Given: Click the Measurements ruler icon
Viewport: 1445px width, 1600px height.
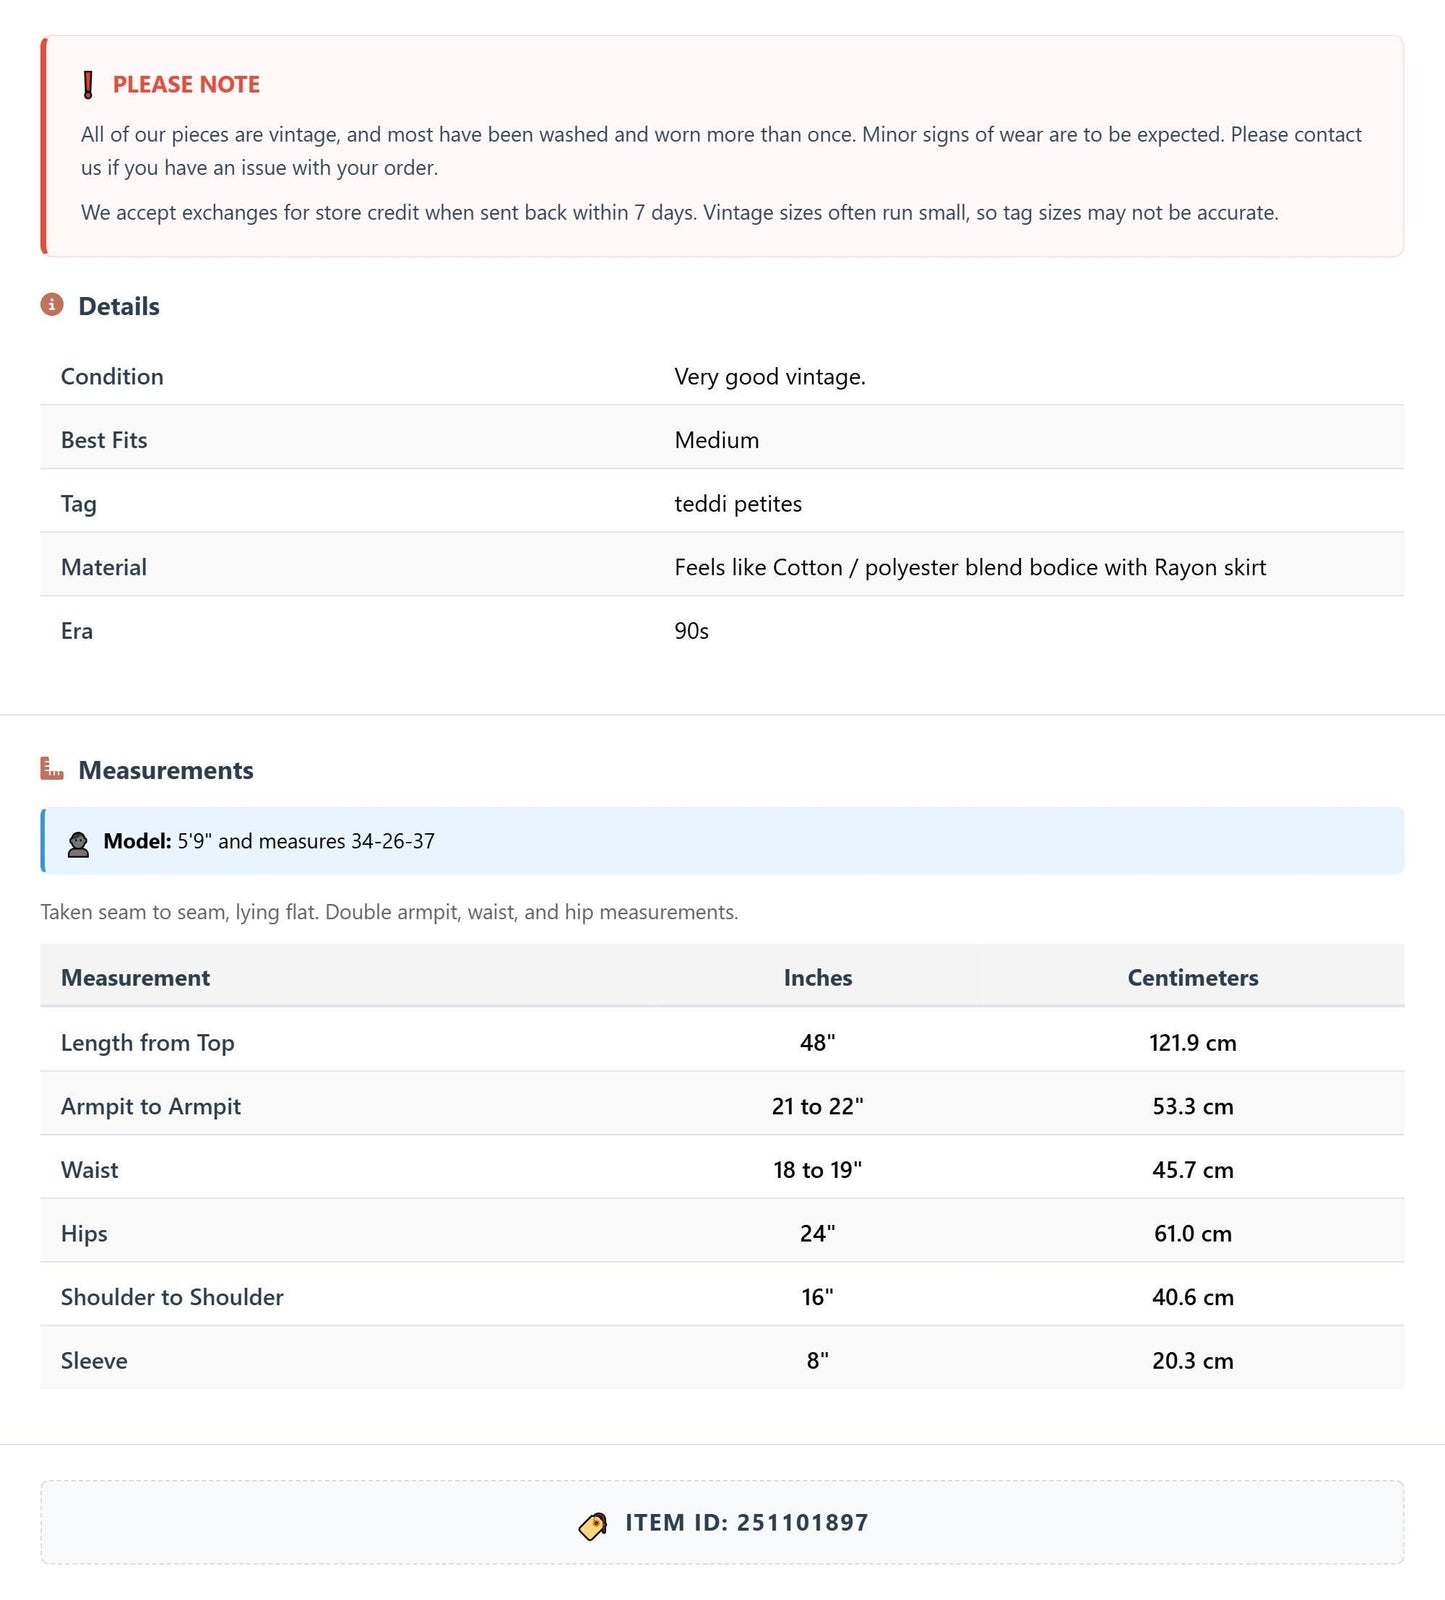Looking at the screenshot, I should (52, 769).
